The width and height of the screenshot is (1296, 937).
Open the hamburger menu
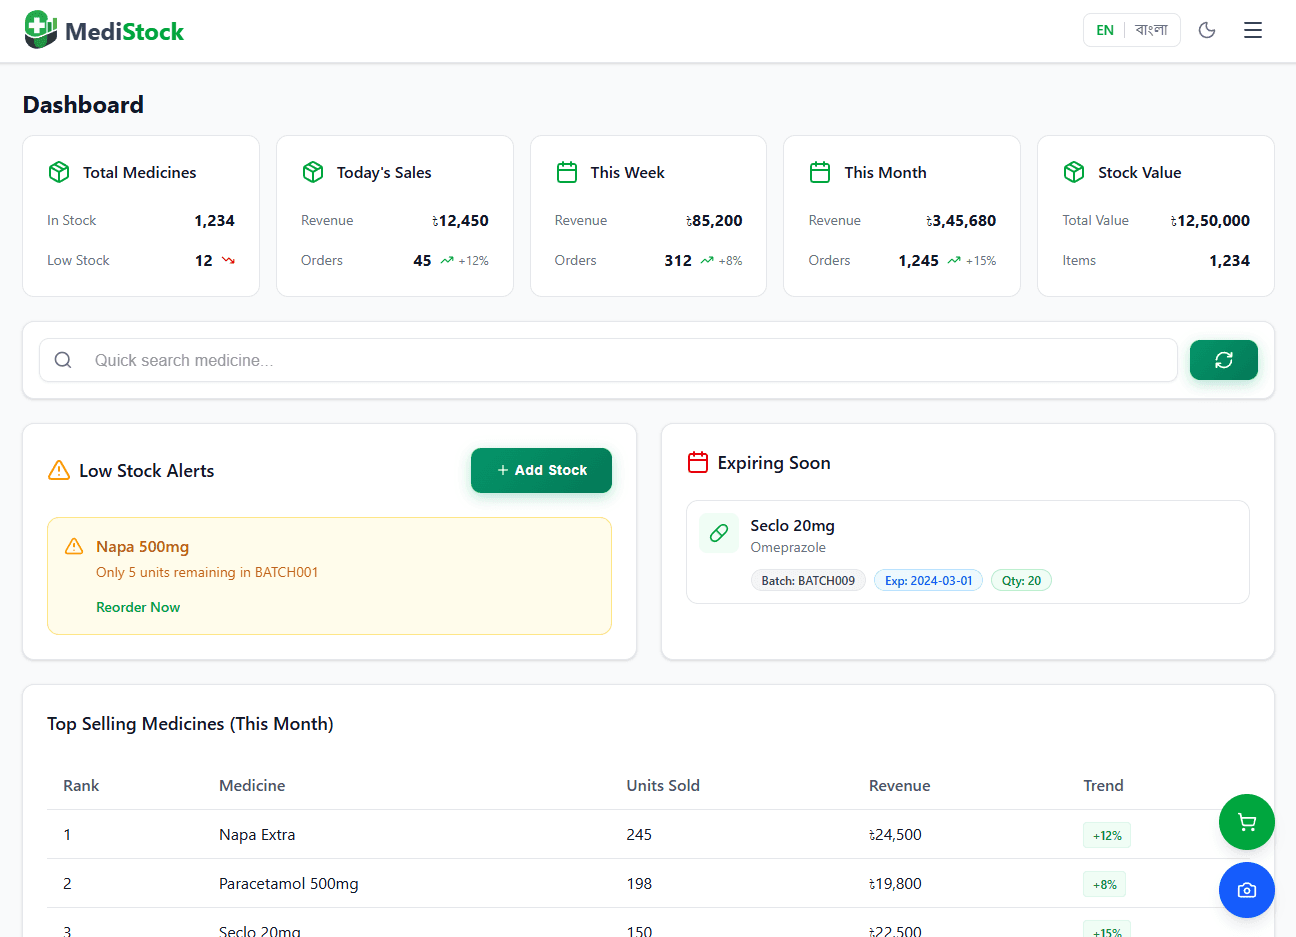click(1252, 30)
